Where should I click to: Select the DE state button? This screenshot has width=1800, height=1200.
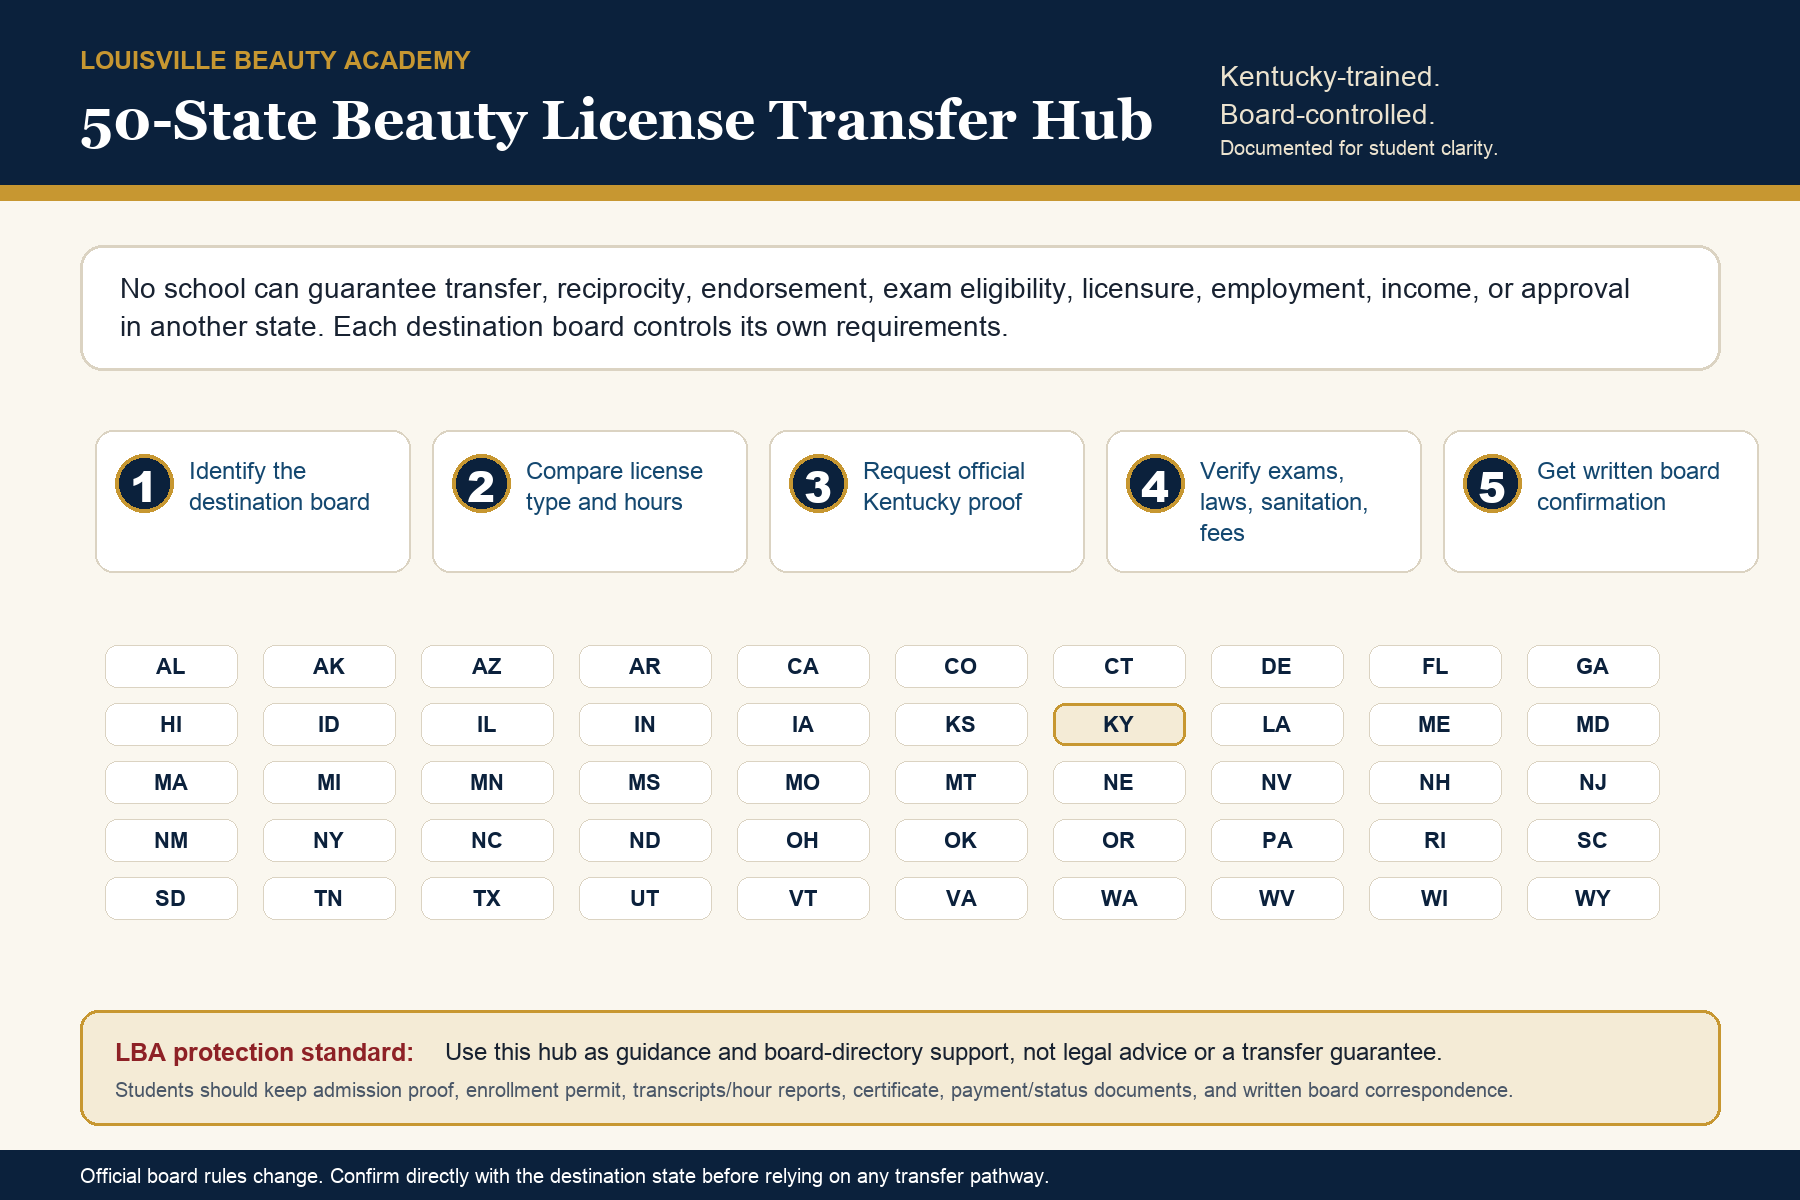pyautogui.click(x=1277, y=666)
